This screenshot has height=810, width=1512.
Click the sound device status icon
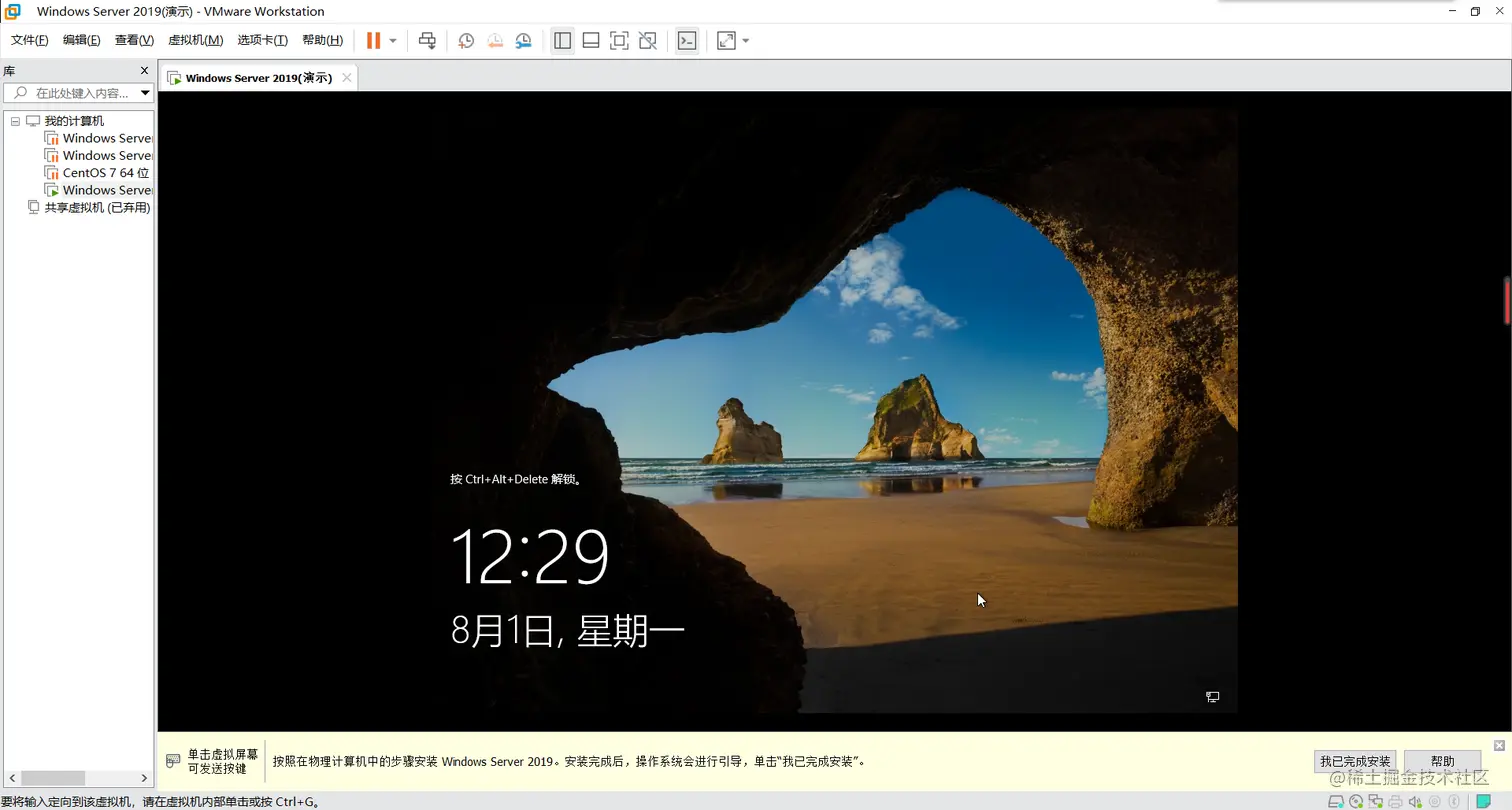[1414, 801]
